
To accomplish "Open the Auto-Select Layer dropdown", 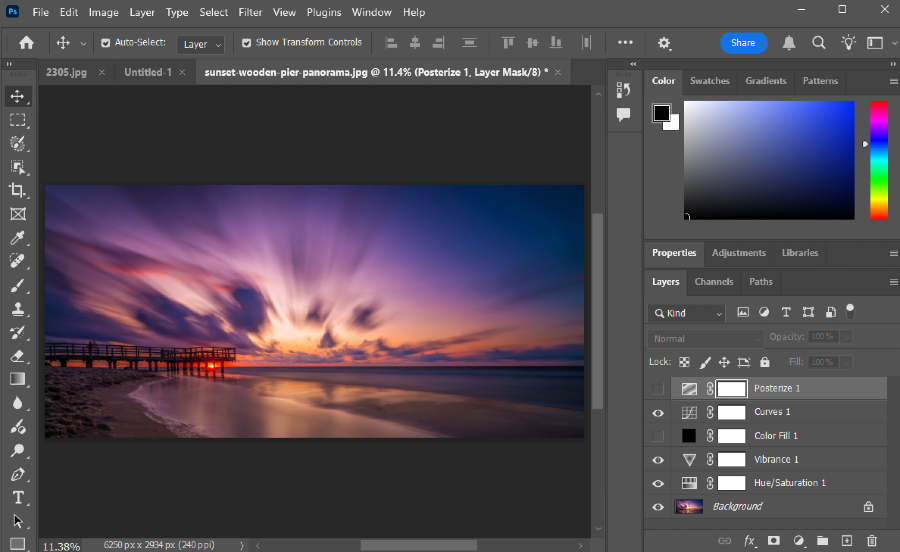I will point(201,44).
